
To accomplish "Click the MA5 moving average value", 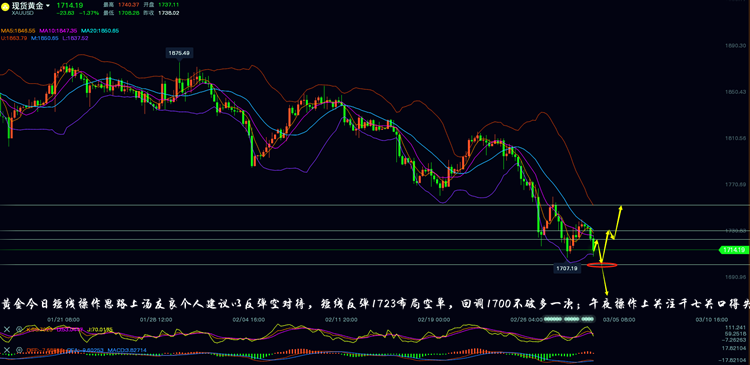I will click(18, 31).
